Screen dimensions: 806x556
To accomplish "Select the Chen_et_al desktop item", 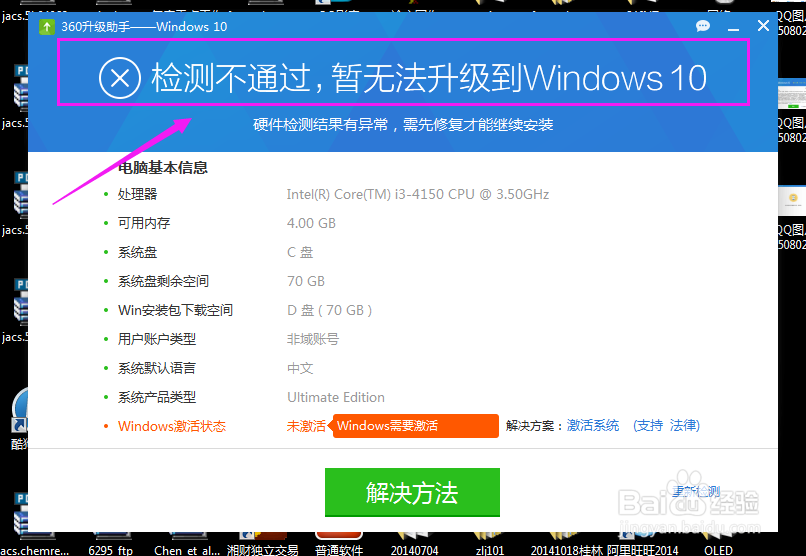I will (x=187, y=545).
